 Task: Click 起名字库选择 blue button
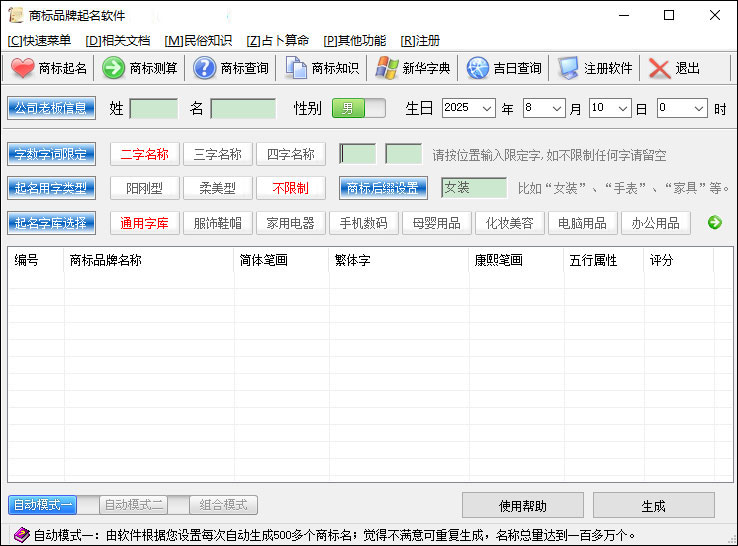coord(51,223)
